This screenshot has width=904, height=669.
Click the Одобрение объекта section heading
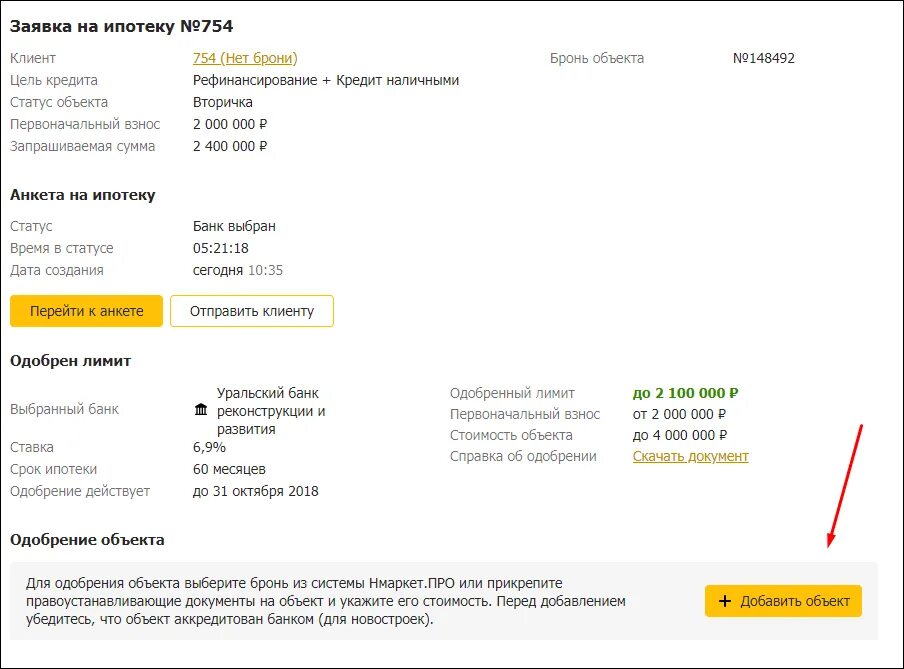pyautogui.click(x=87, y=540)
